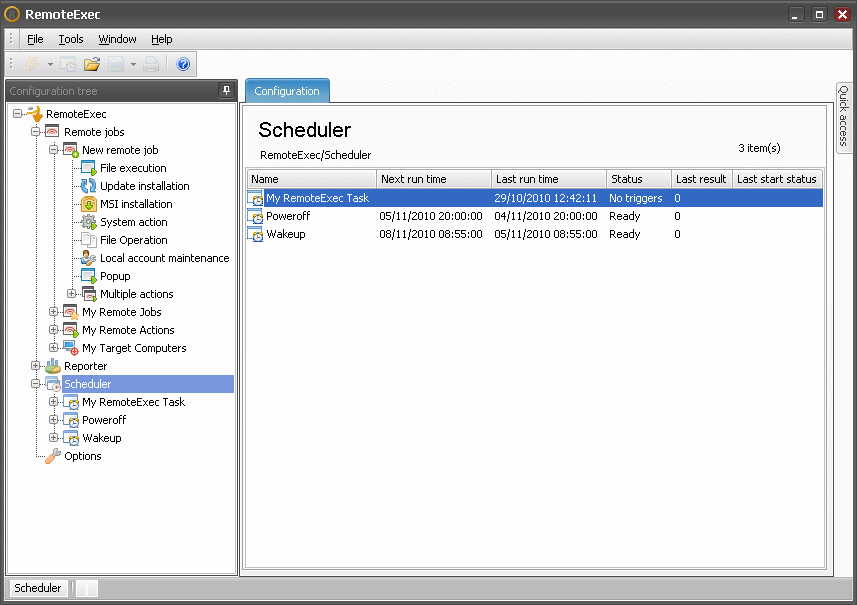Click the Wakeup task icon in the list

coord(255,234)
